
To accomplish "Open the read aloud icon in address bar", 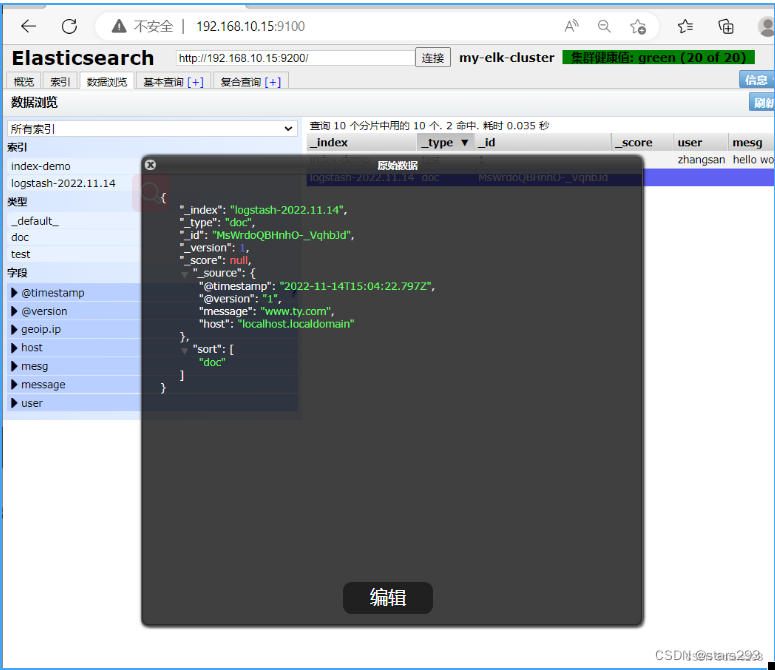I will pos(572,26).
